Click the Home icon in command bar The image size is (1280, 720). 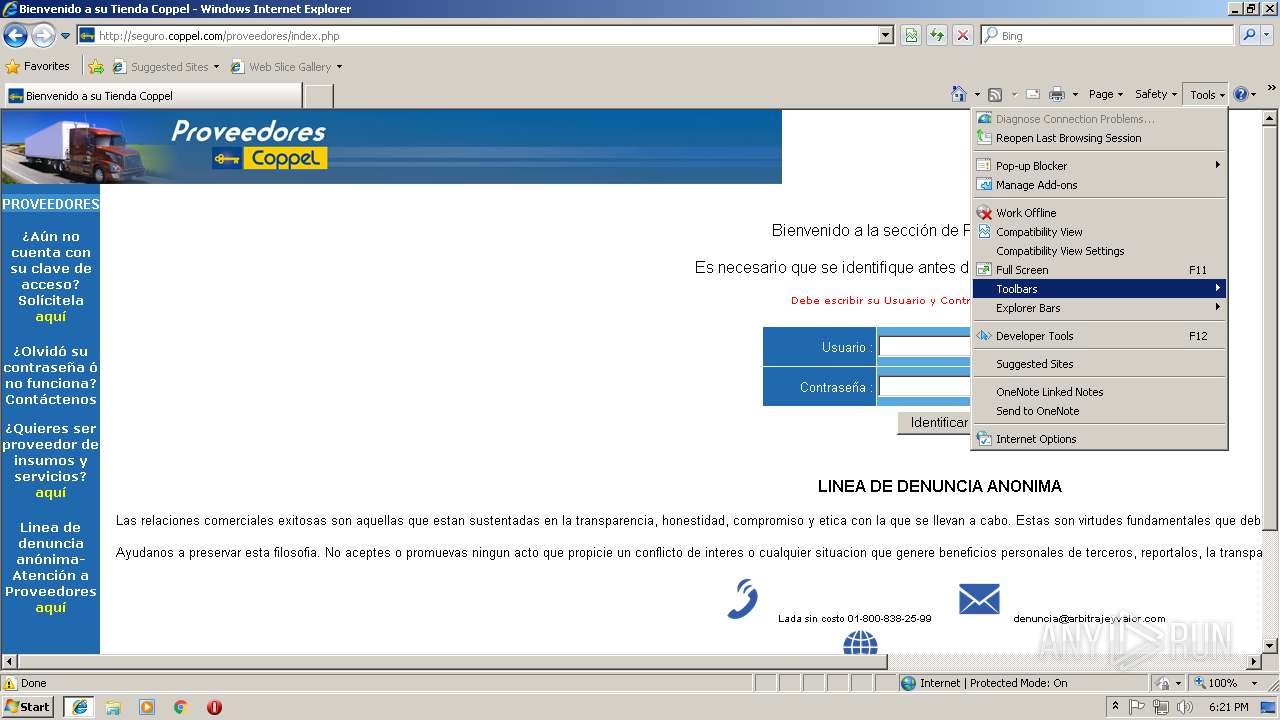click(959, 94)
